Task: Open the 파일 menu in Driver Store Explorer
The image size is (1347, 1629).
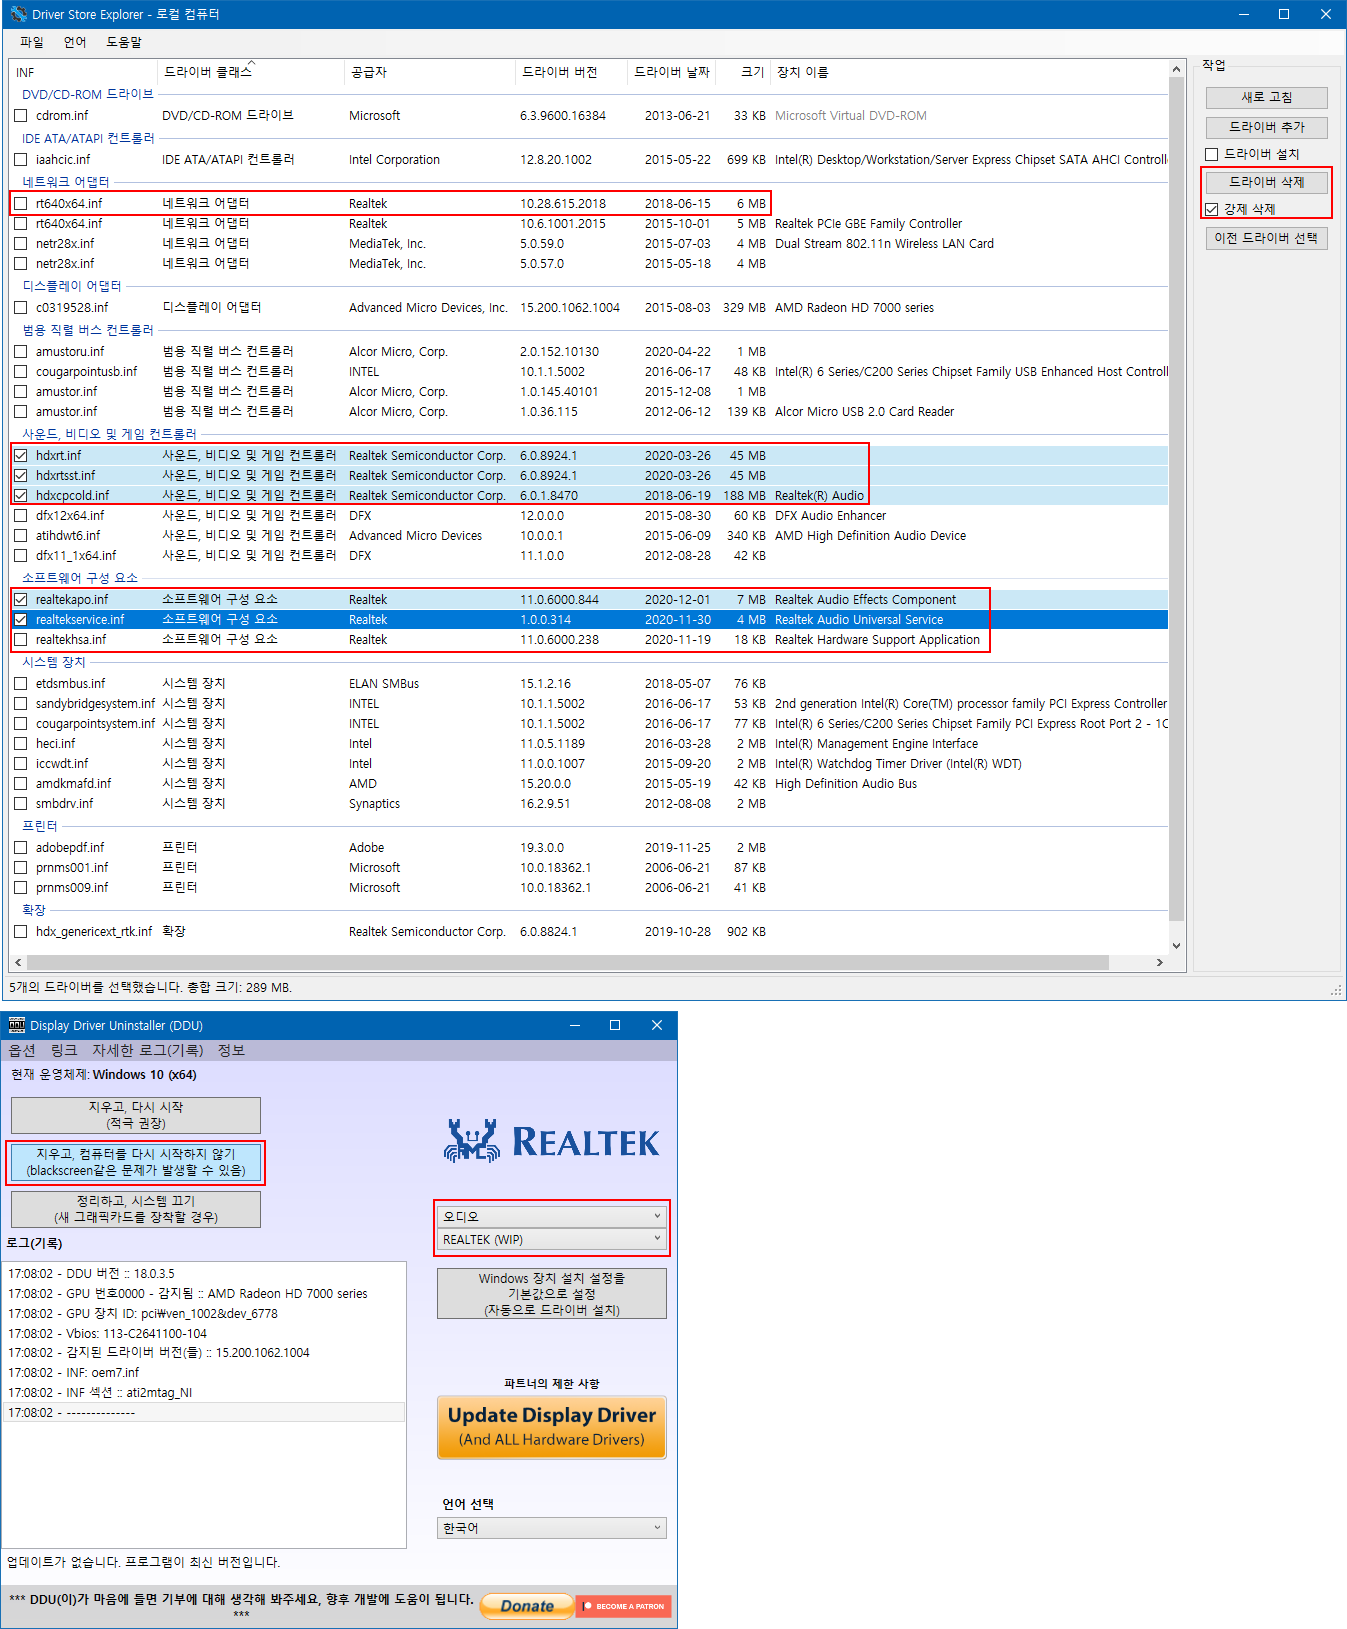Action: 32,42
